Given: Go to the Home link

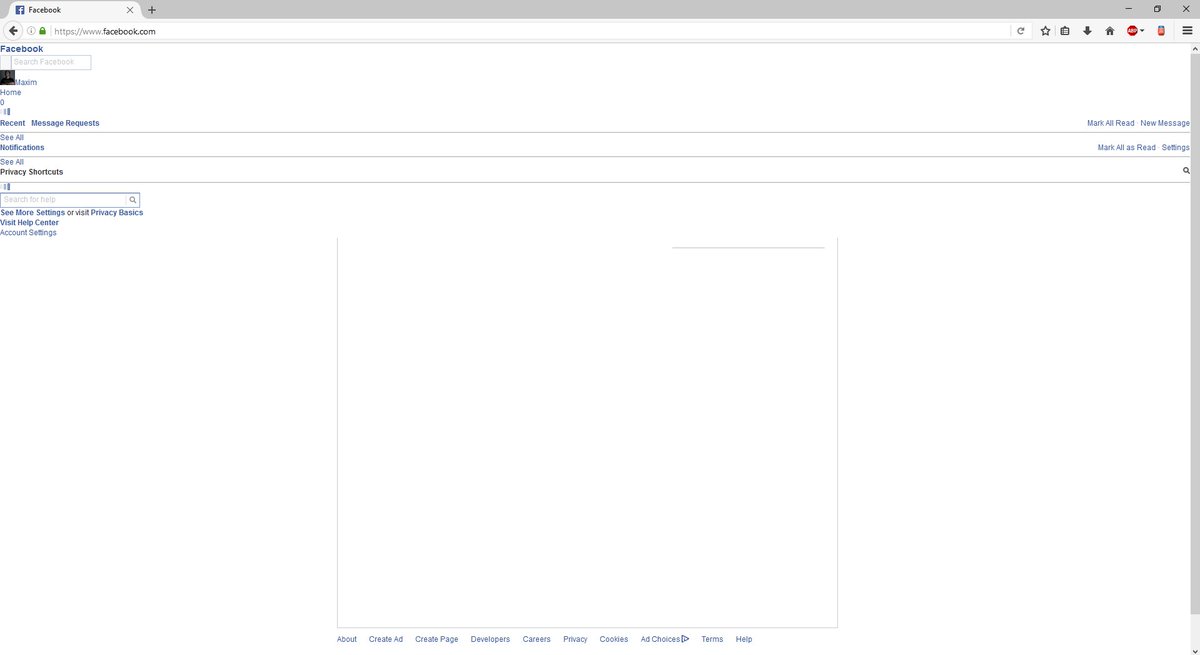Looking at the screenshot, I should point(10,92).
